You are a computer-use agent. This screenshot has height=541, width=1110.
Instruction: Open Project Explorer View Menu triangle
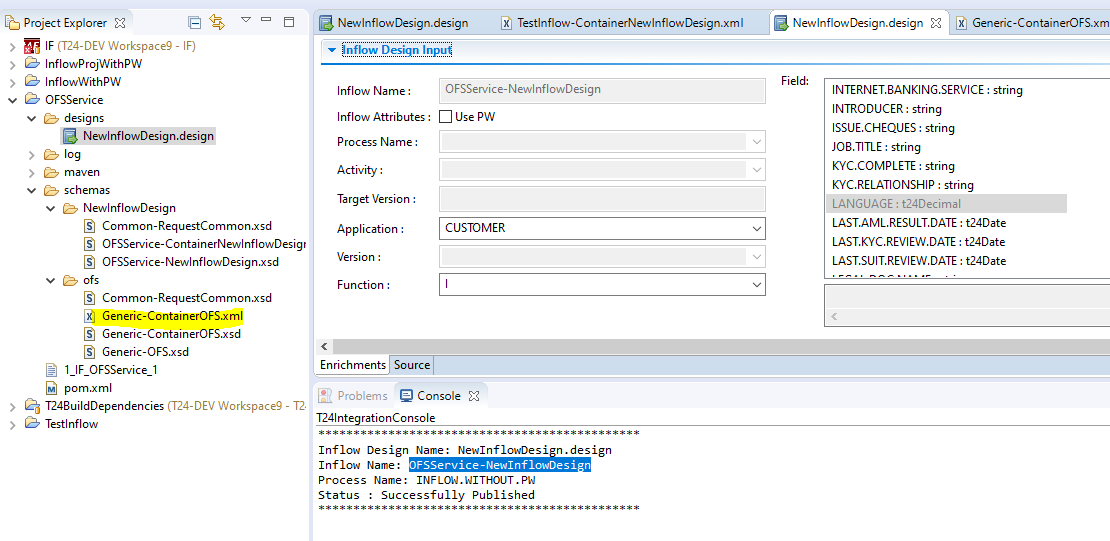(x=245, y=21)
